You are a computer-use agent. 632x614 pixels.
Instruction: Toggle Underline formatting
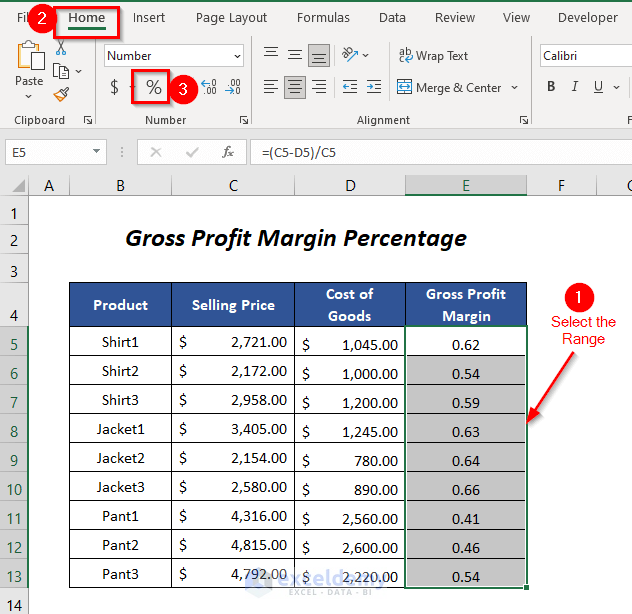tap(599, 86)
